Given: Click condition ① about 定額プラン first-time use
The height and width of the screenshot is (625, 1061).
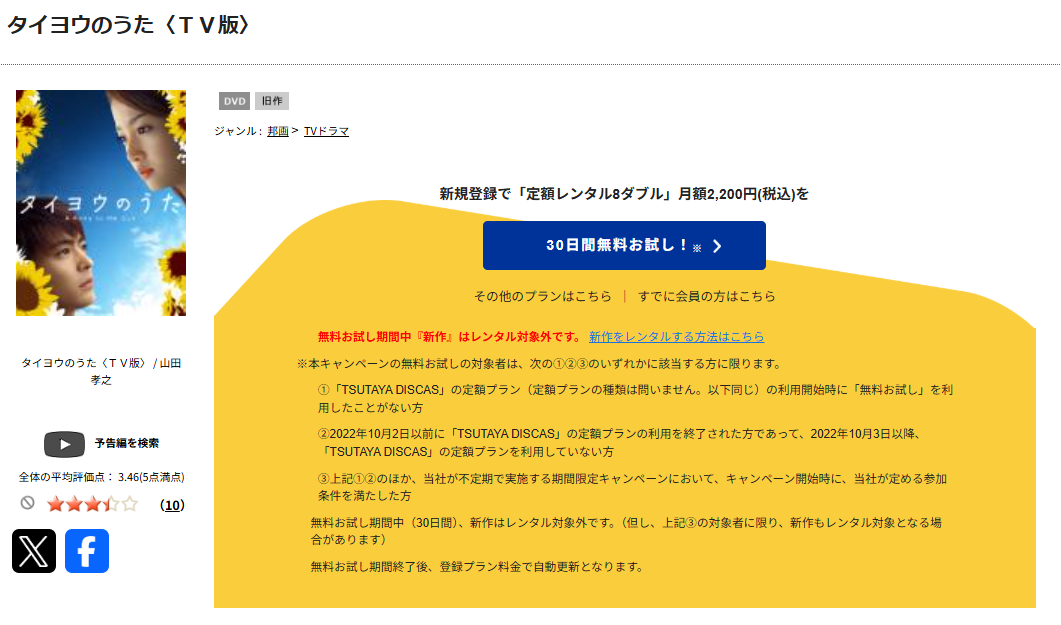Looking at the screenshot, I should pyautogui.click(x=635, y=398).
